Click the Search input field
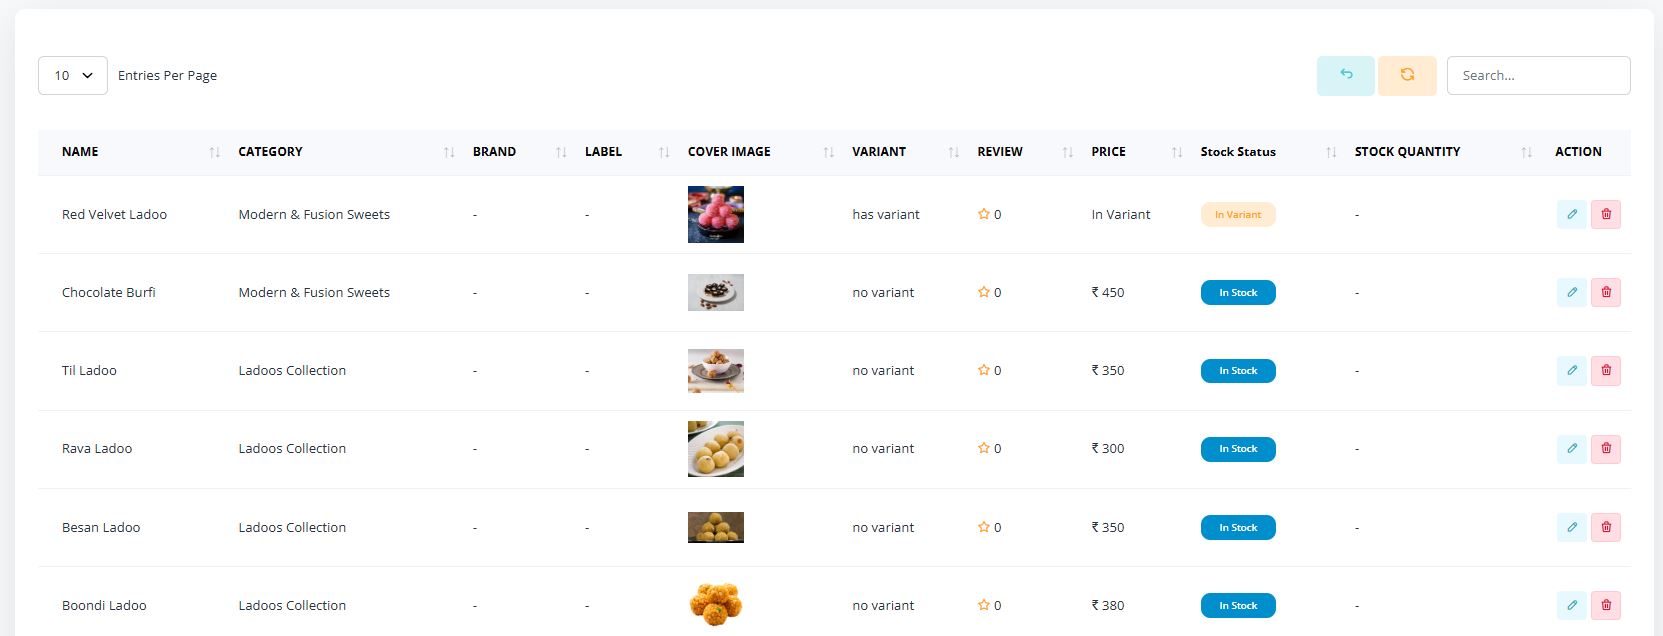This screenshot has width=1663, height=636. 1538,75
